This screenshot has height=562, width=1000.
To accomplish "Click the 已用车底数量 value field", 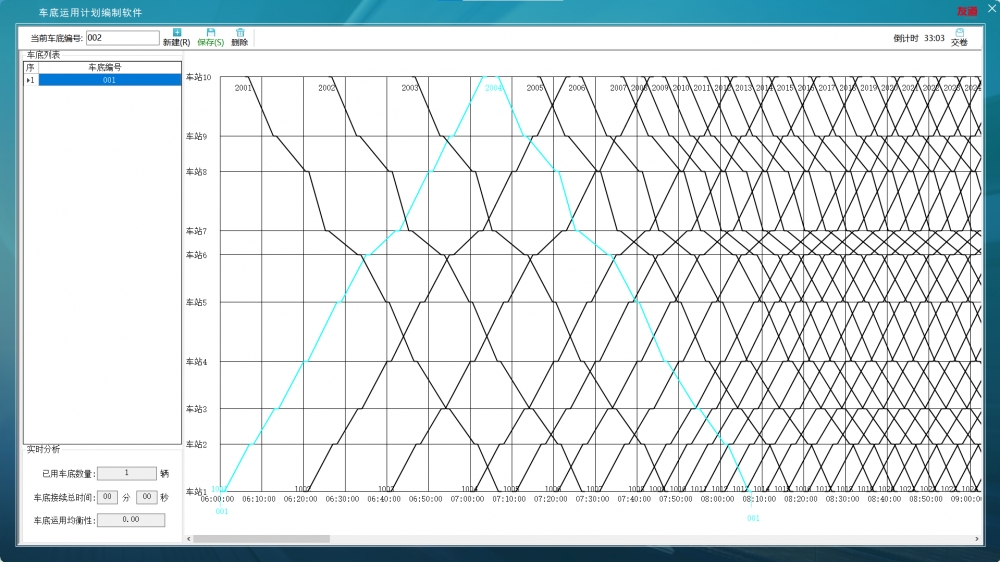I will point(126,474).
